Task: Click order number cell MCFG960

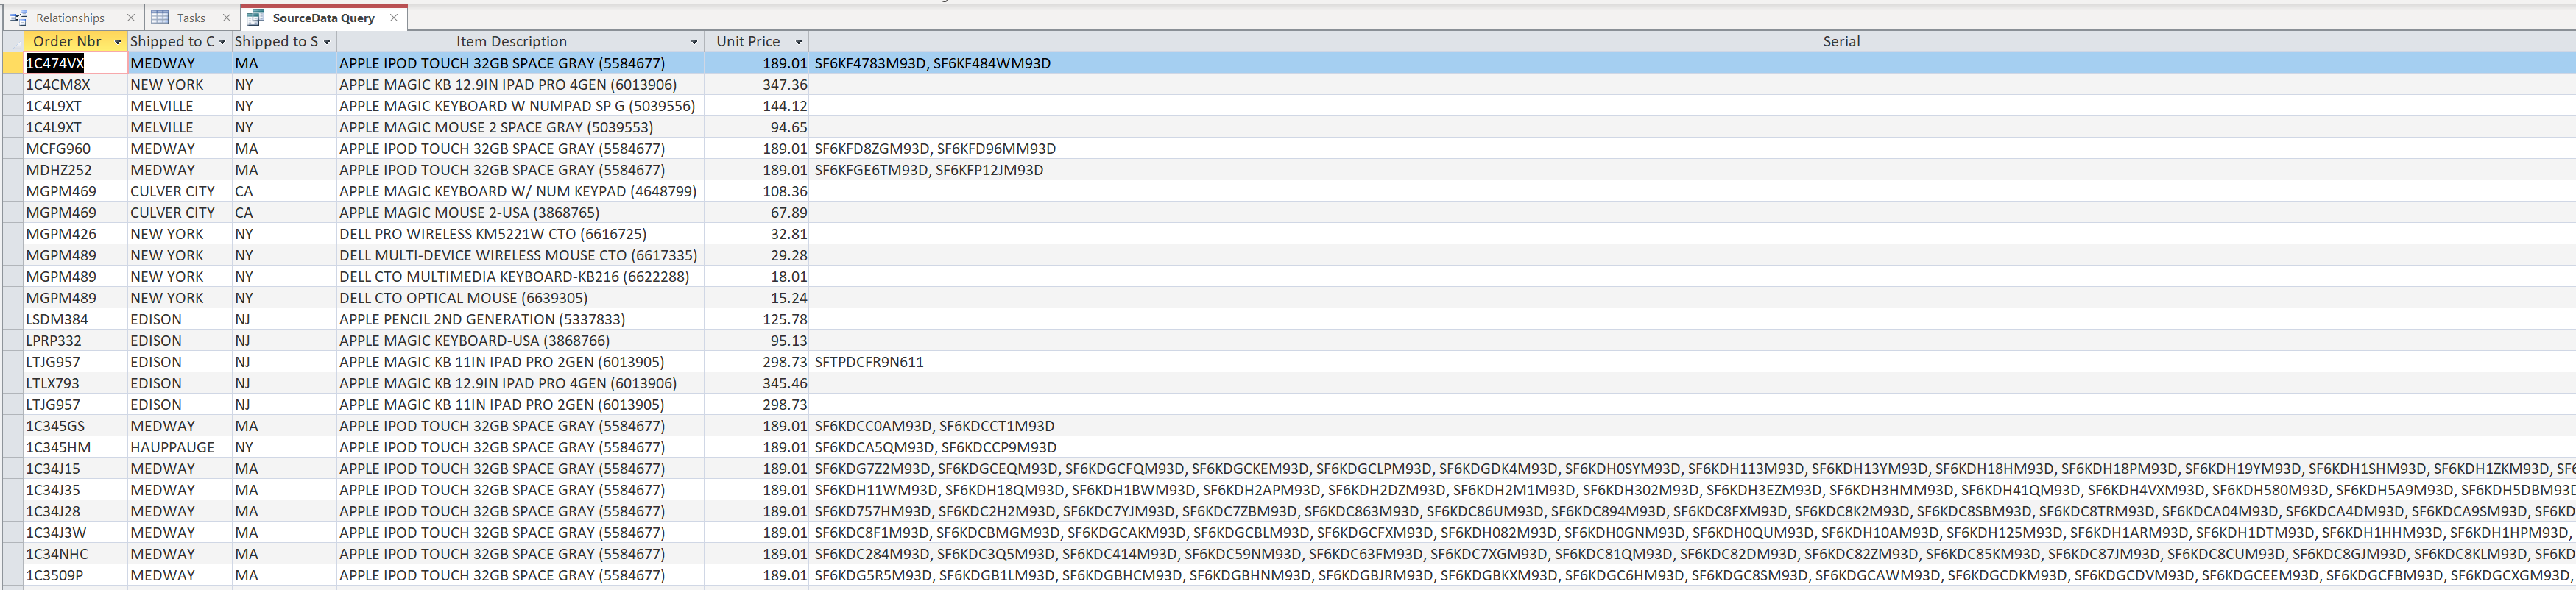Action: point(76,149)
